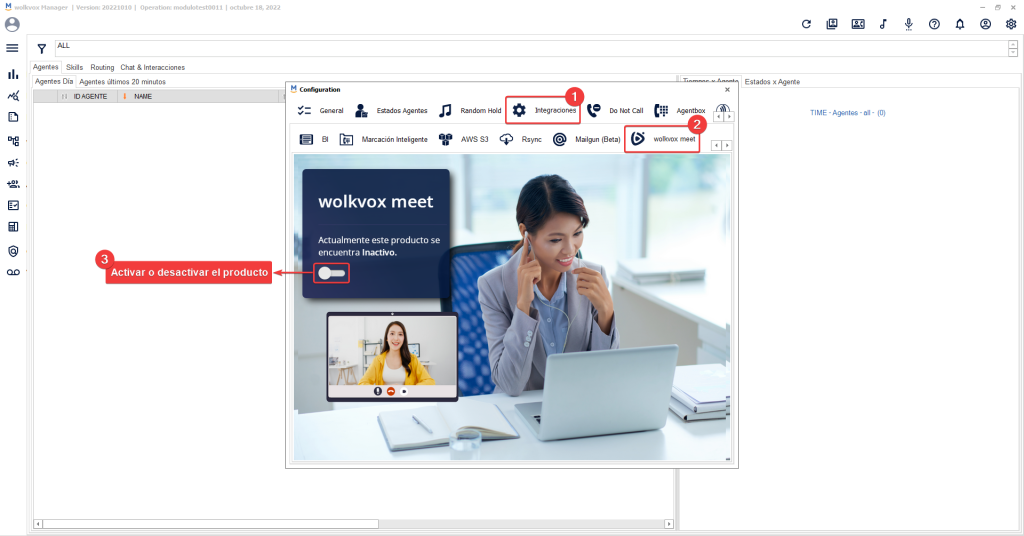
Task: Click the filter funnel icon
Action: point(42,48)
